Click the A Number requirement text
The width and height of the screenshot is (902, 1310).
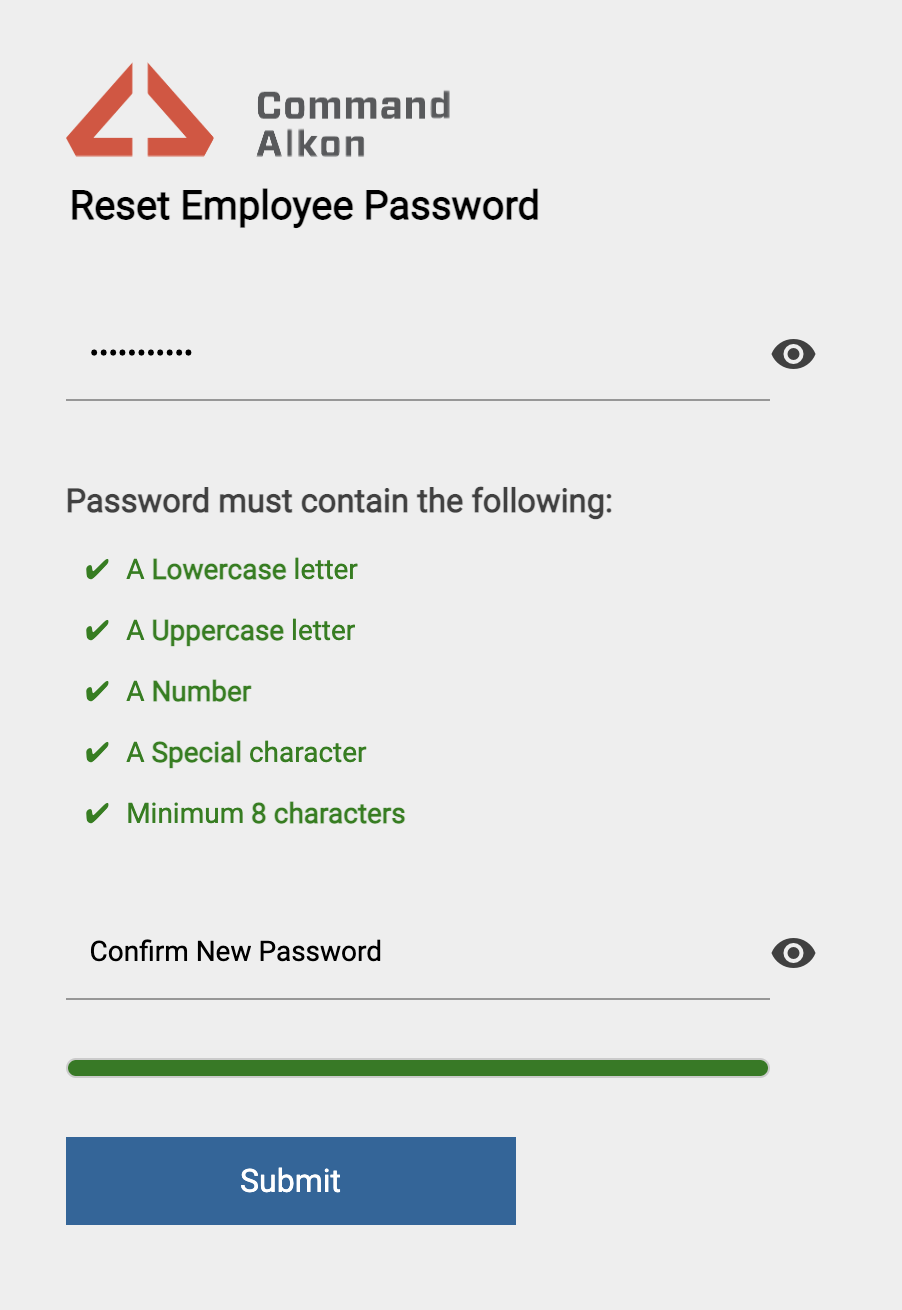pos(189,692)
